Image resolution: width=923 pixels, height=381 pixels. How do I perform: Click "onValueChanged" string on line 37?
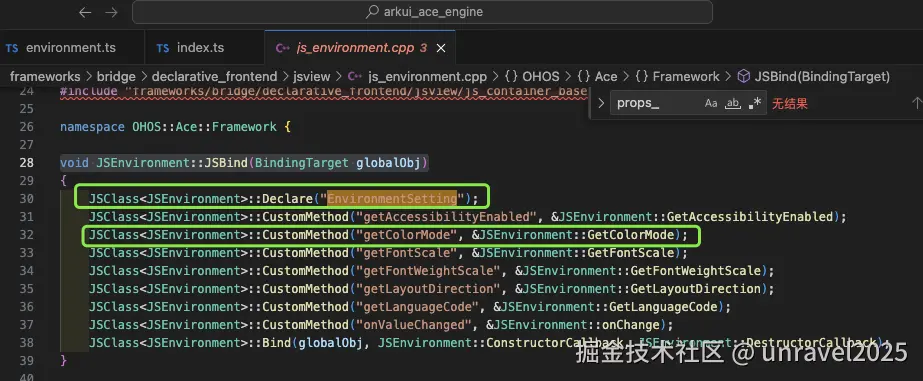click(414, 324)
